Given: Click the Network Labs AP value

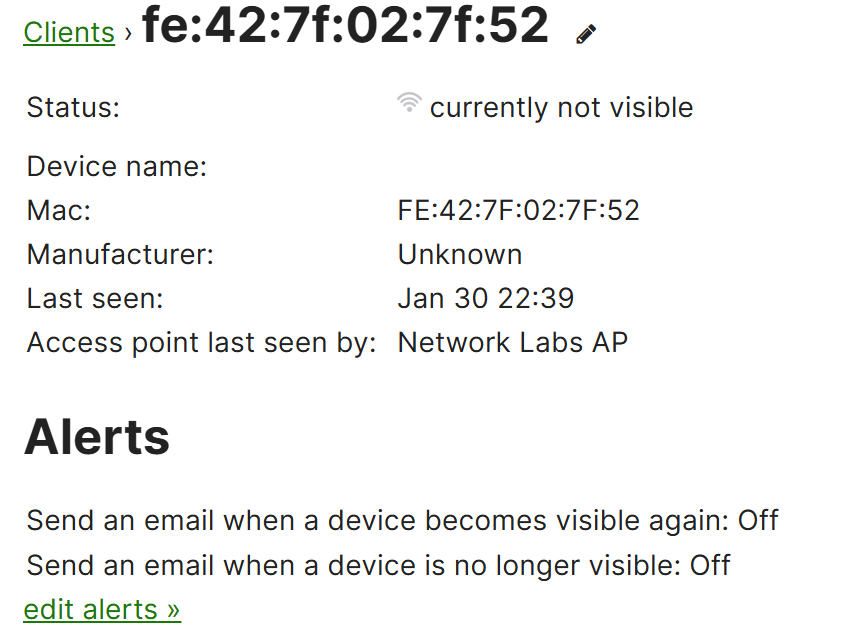Looking at the screenshot, I should tap(512, 342).
